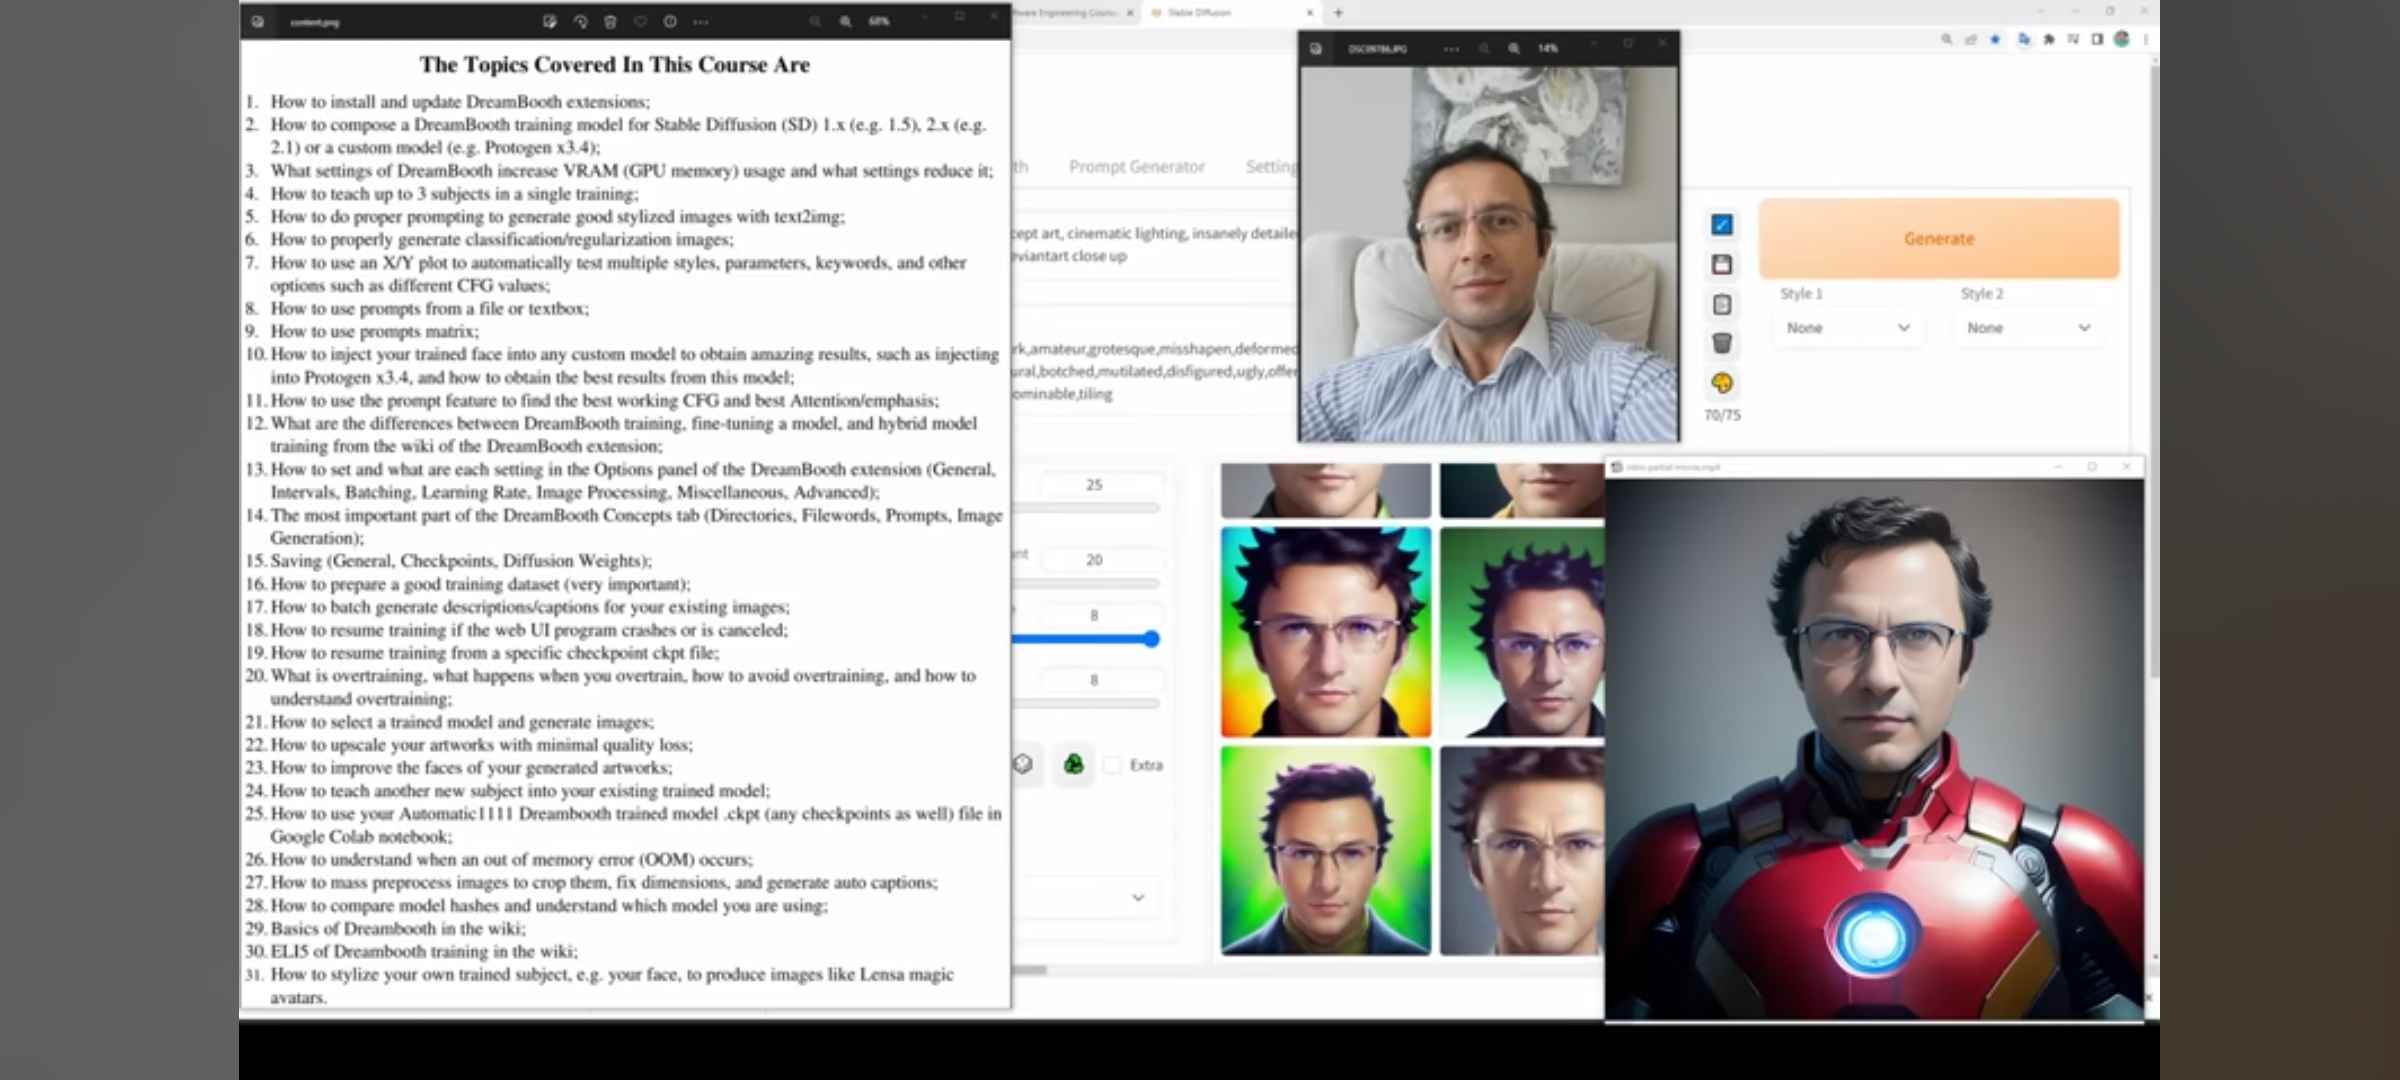Click the blue arrow read-prompt icon

pos(1721,225)
